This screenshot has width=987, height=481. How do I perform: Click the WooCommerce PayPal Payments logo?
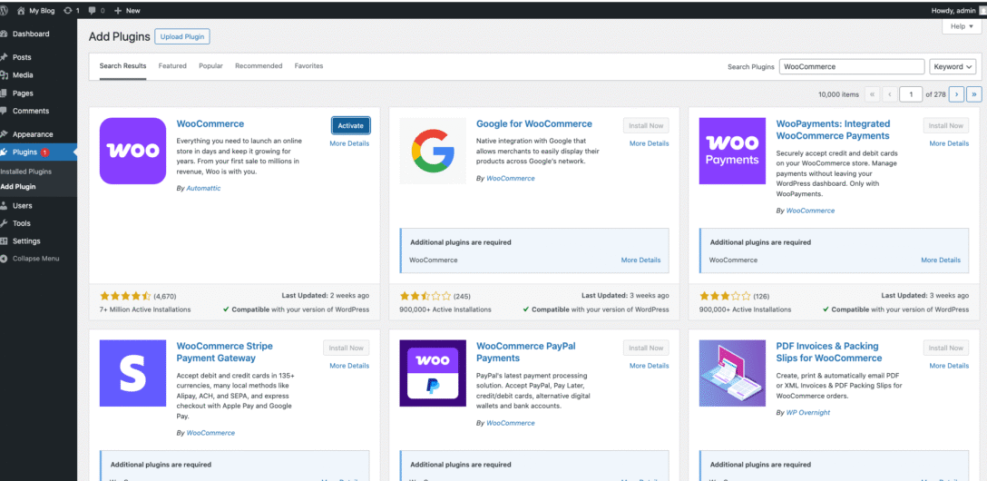tap(432, 373)
